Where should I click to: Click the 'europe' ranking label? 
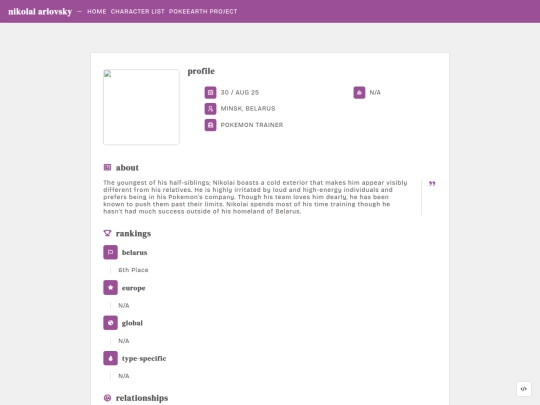pos(134,288)
